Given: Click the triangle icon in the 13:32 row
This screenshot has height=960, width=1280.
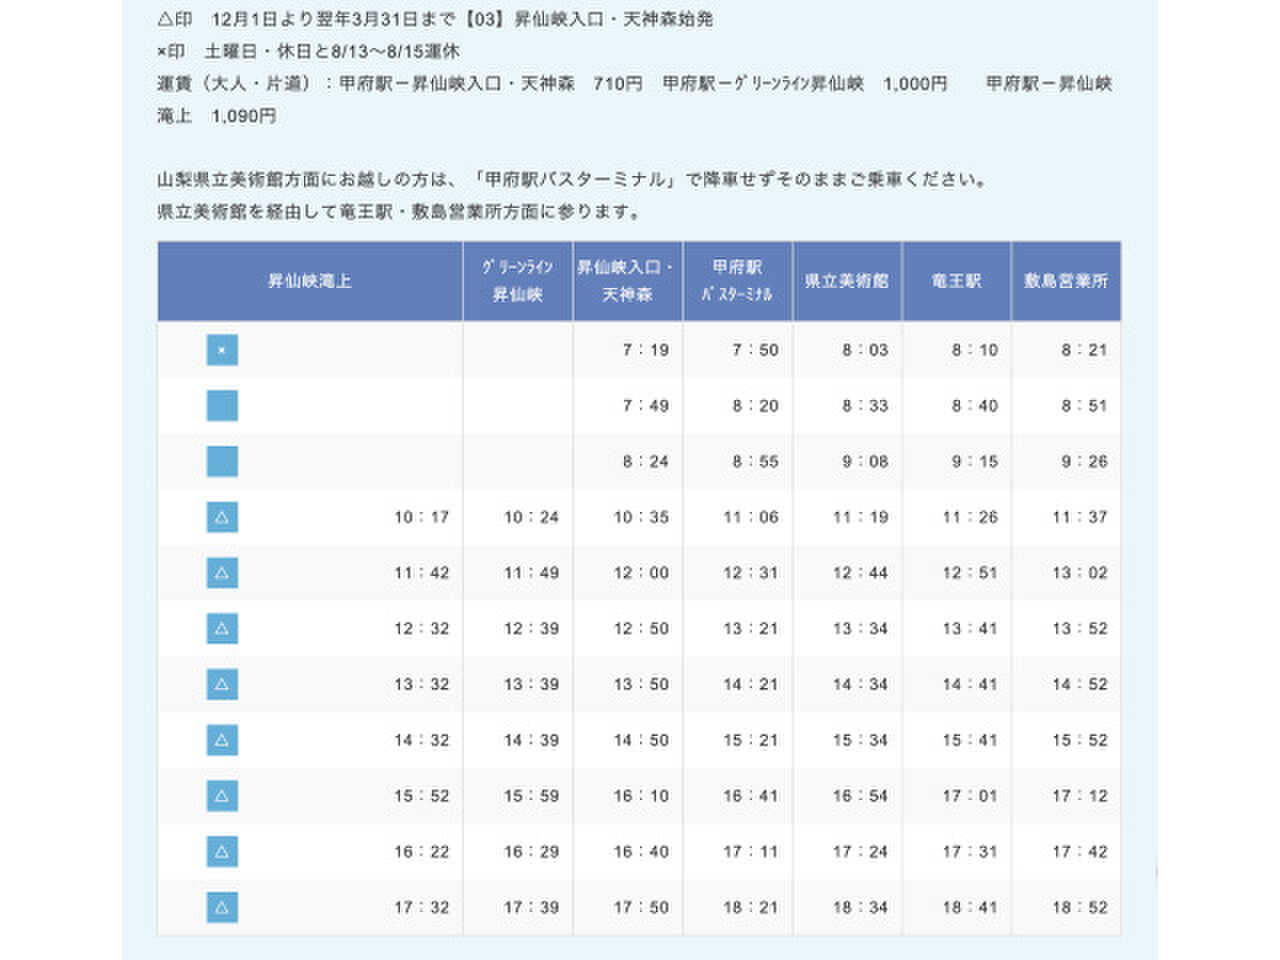Looking at the screenshot, I should point(222,685).
